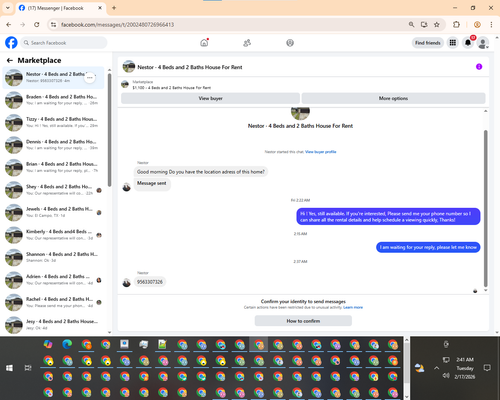Open the tab search dropdown arrow
The width and height of the screenshot is (500, 400).
8,8
